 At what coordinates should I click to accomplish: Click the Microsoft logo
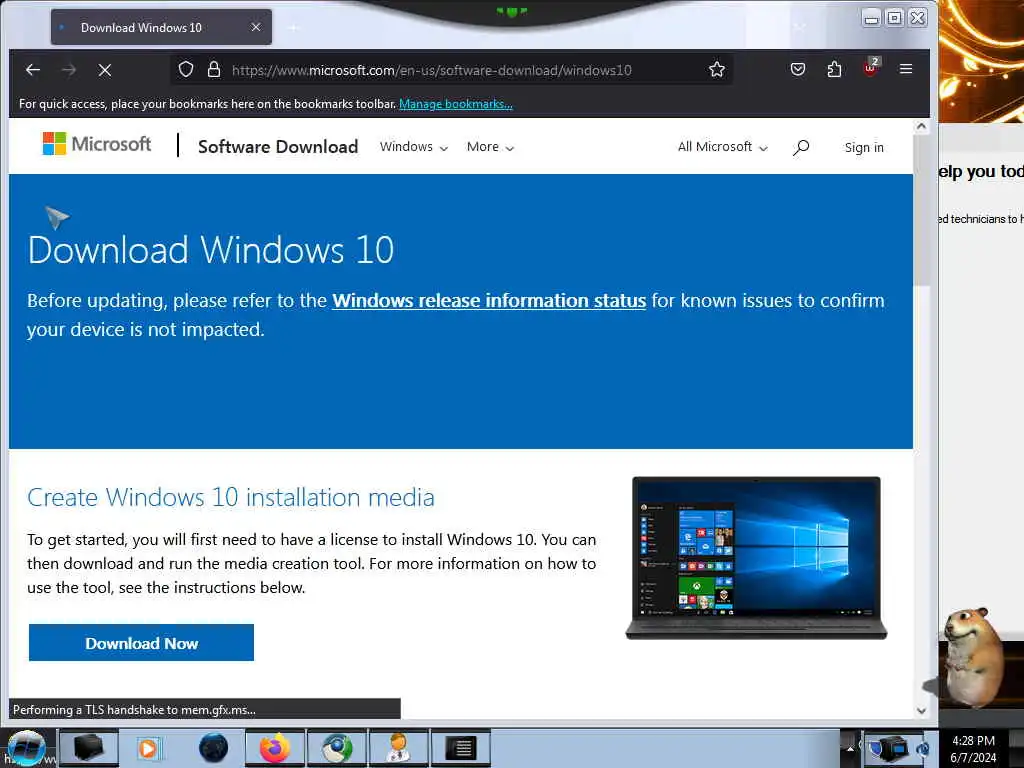[97, 144]
